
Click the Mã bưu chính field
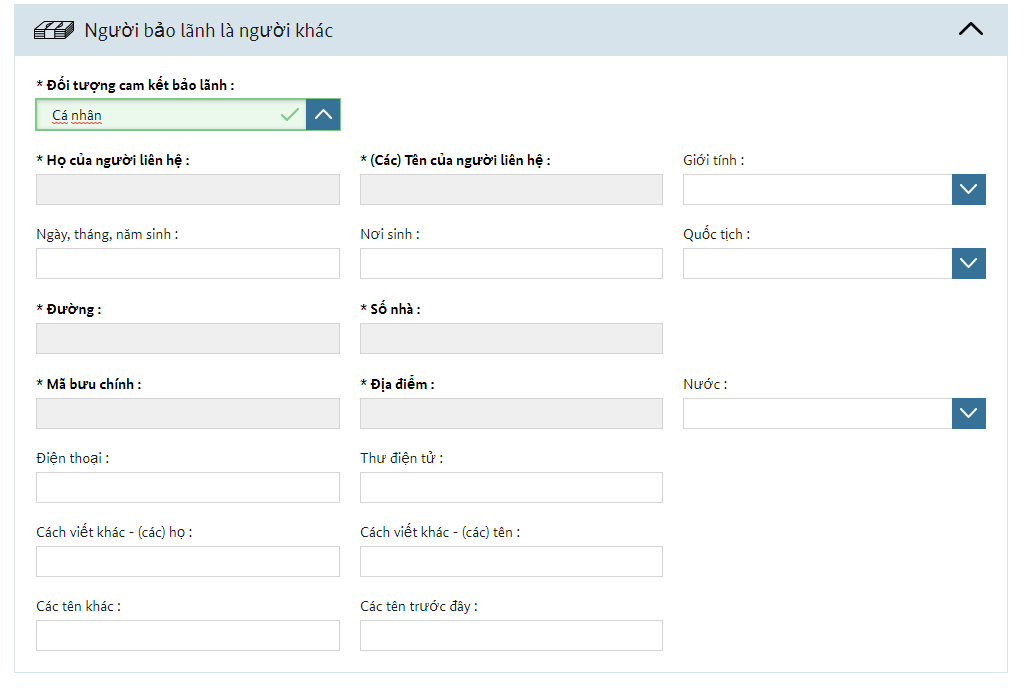tap(188, 413)
